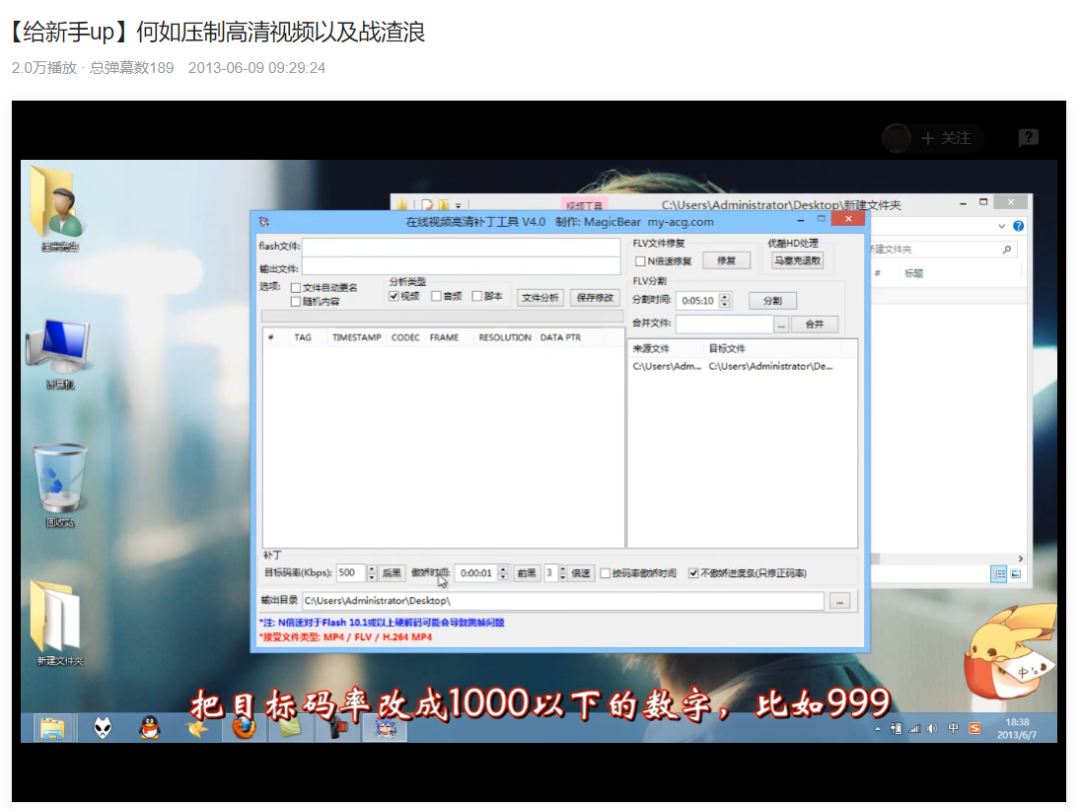Click the RESOLUTION column header
Viewport: 1080px width, 809px height.
click(505, 337)
